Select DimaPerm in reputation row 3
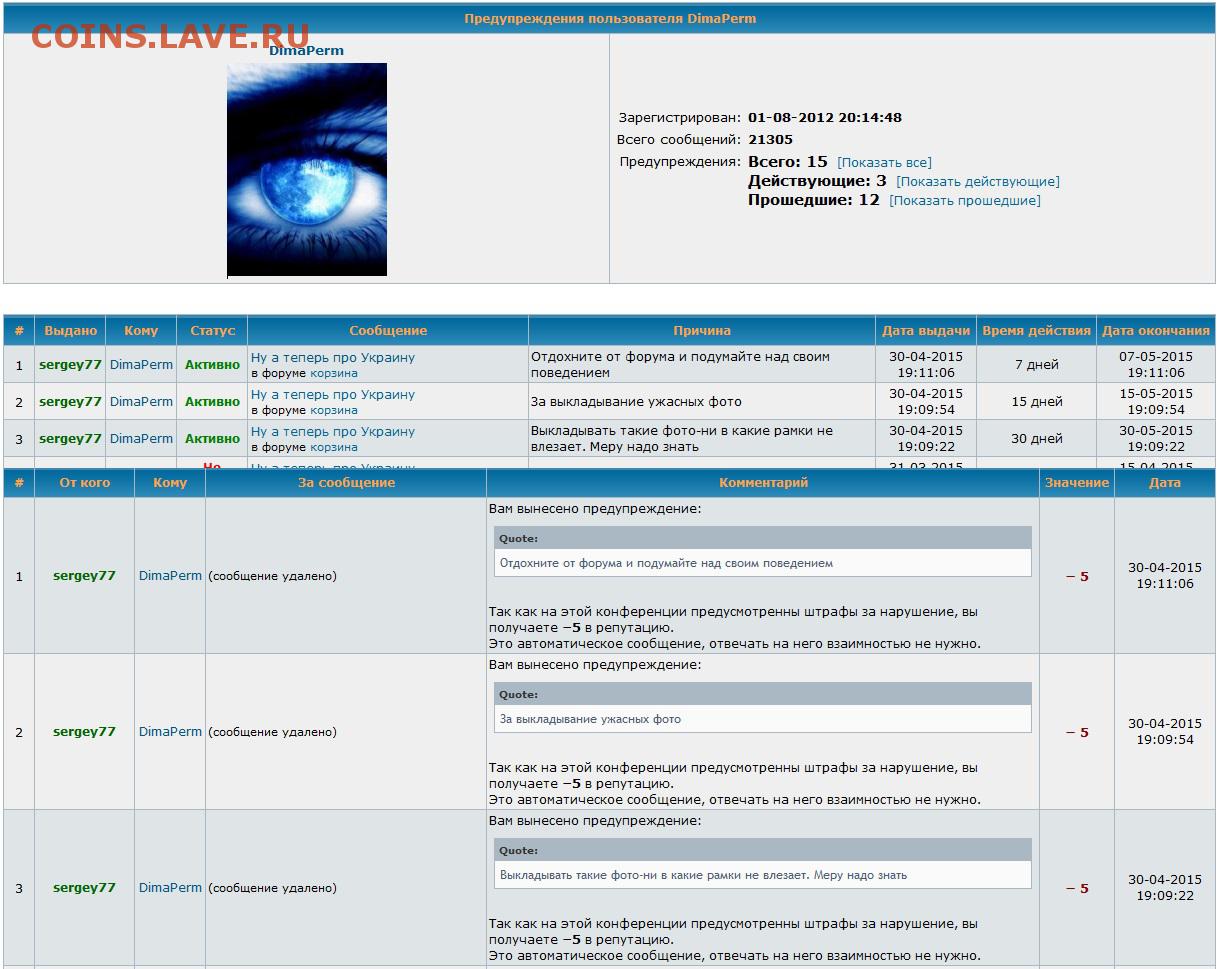 (x=170, y=888)
